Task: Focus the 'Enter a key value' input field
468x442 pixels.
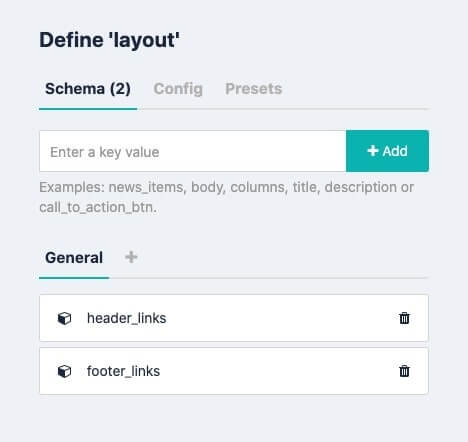Action: 193,151
